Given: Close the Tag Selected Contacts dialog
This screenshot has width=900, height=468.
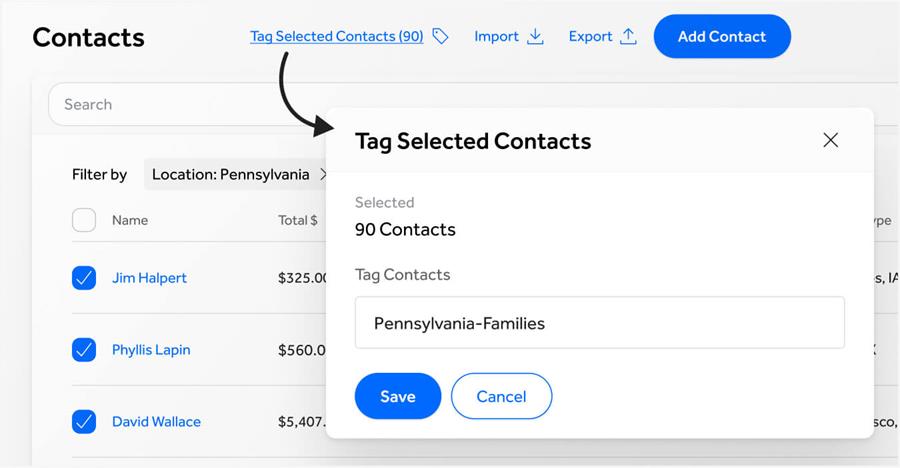Looking at the screenshot, I should [x=831, y=140].
